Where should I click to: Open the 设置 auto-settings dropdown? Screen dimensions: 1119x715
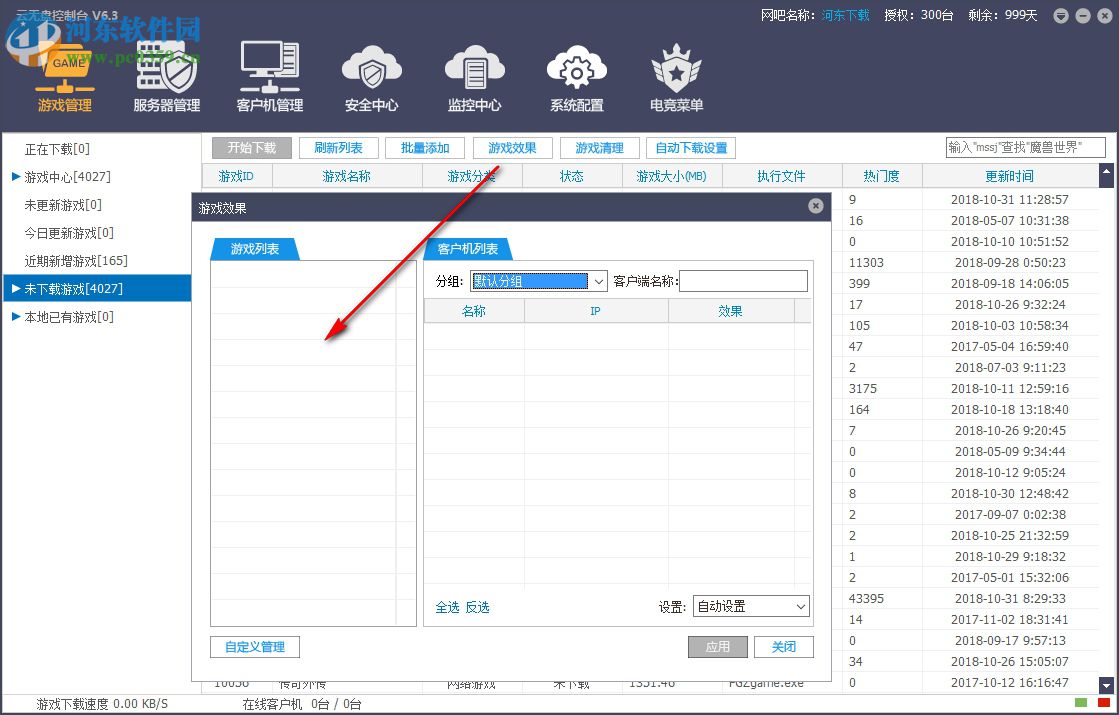751,606
